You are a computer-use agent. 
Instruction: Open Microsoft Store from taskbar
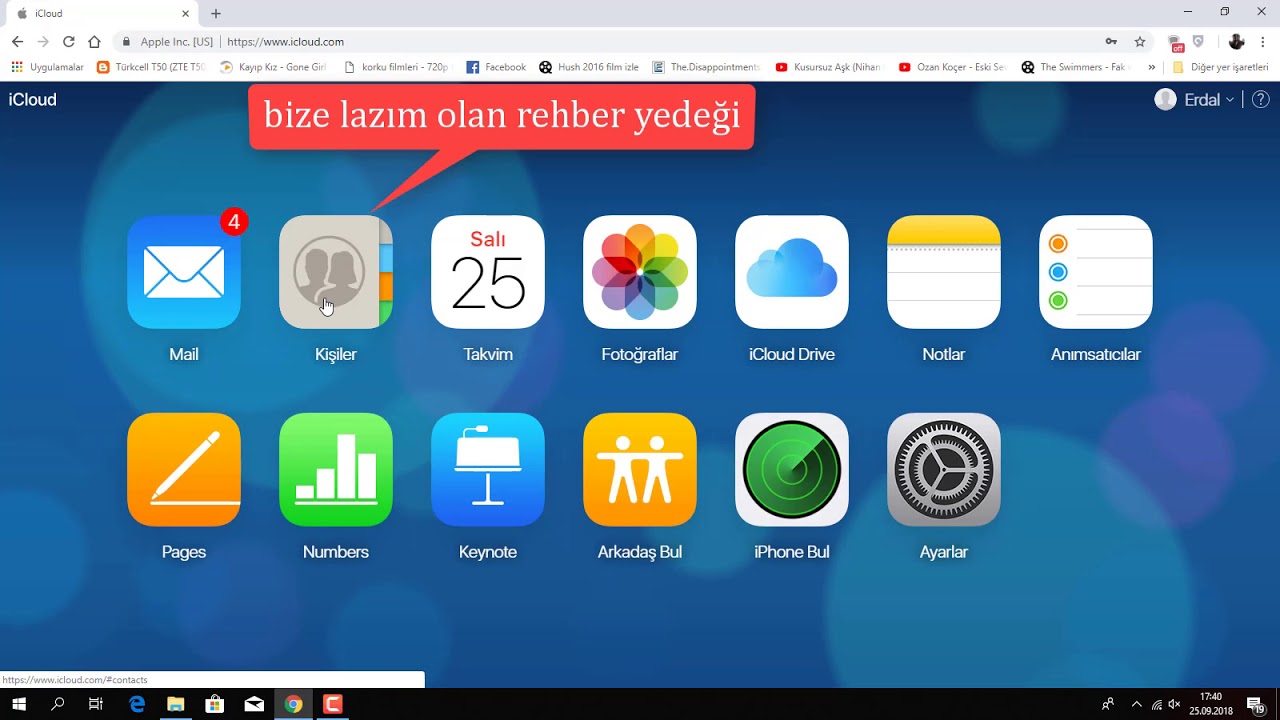215,704
